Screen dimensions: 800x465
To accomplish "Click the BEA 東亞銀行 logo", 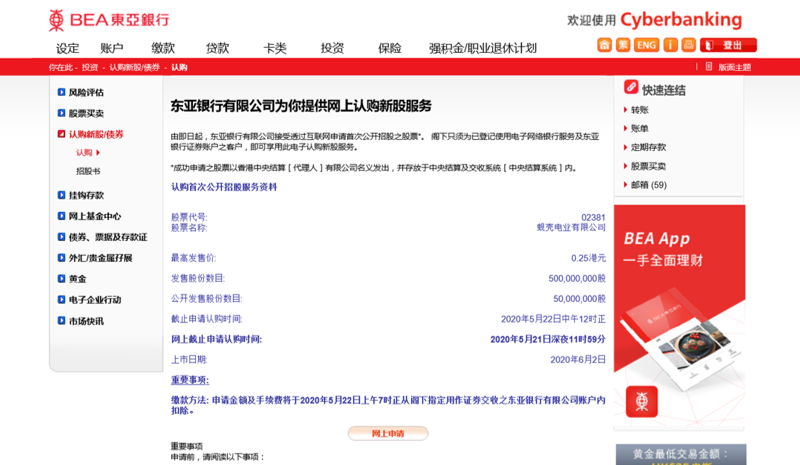I will click(x=109, y=20).
